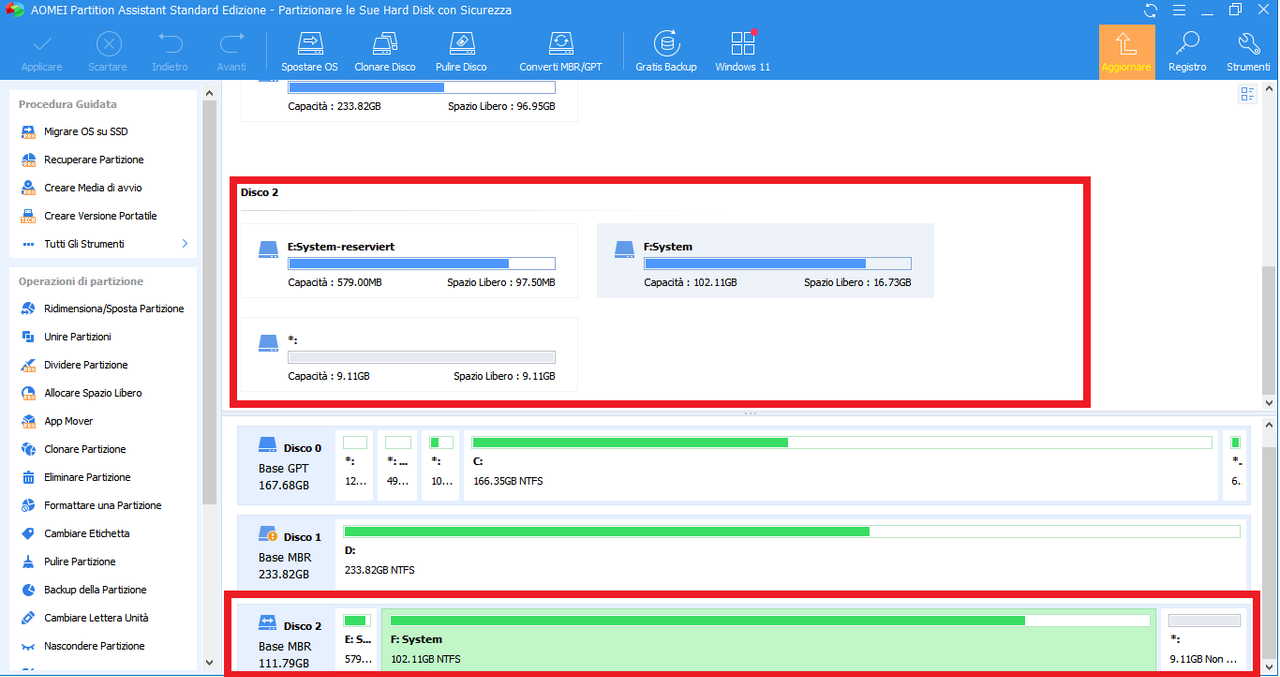Choose Pulire Partizione operation

[80, 561]
